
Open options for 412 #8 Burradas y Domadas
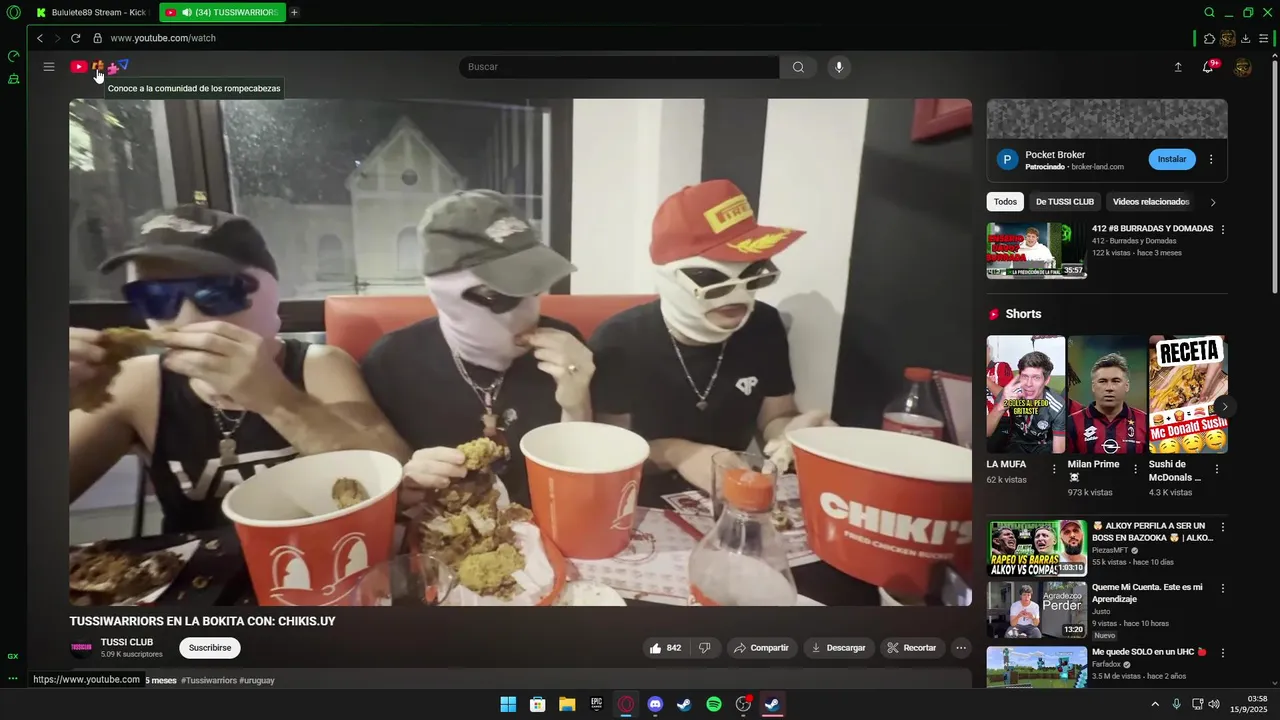[x=1222, y=230]
